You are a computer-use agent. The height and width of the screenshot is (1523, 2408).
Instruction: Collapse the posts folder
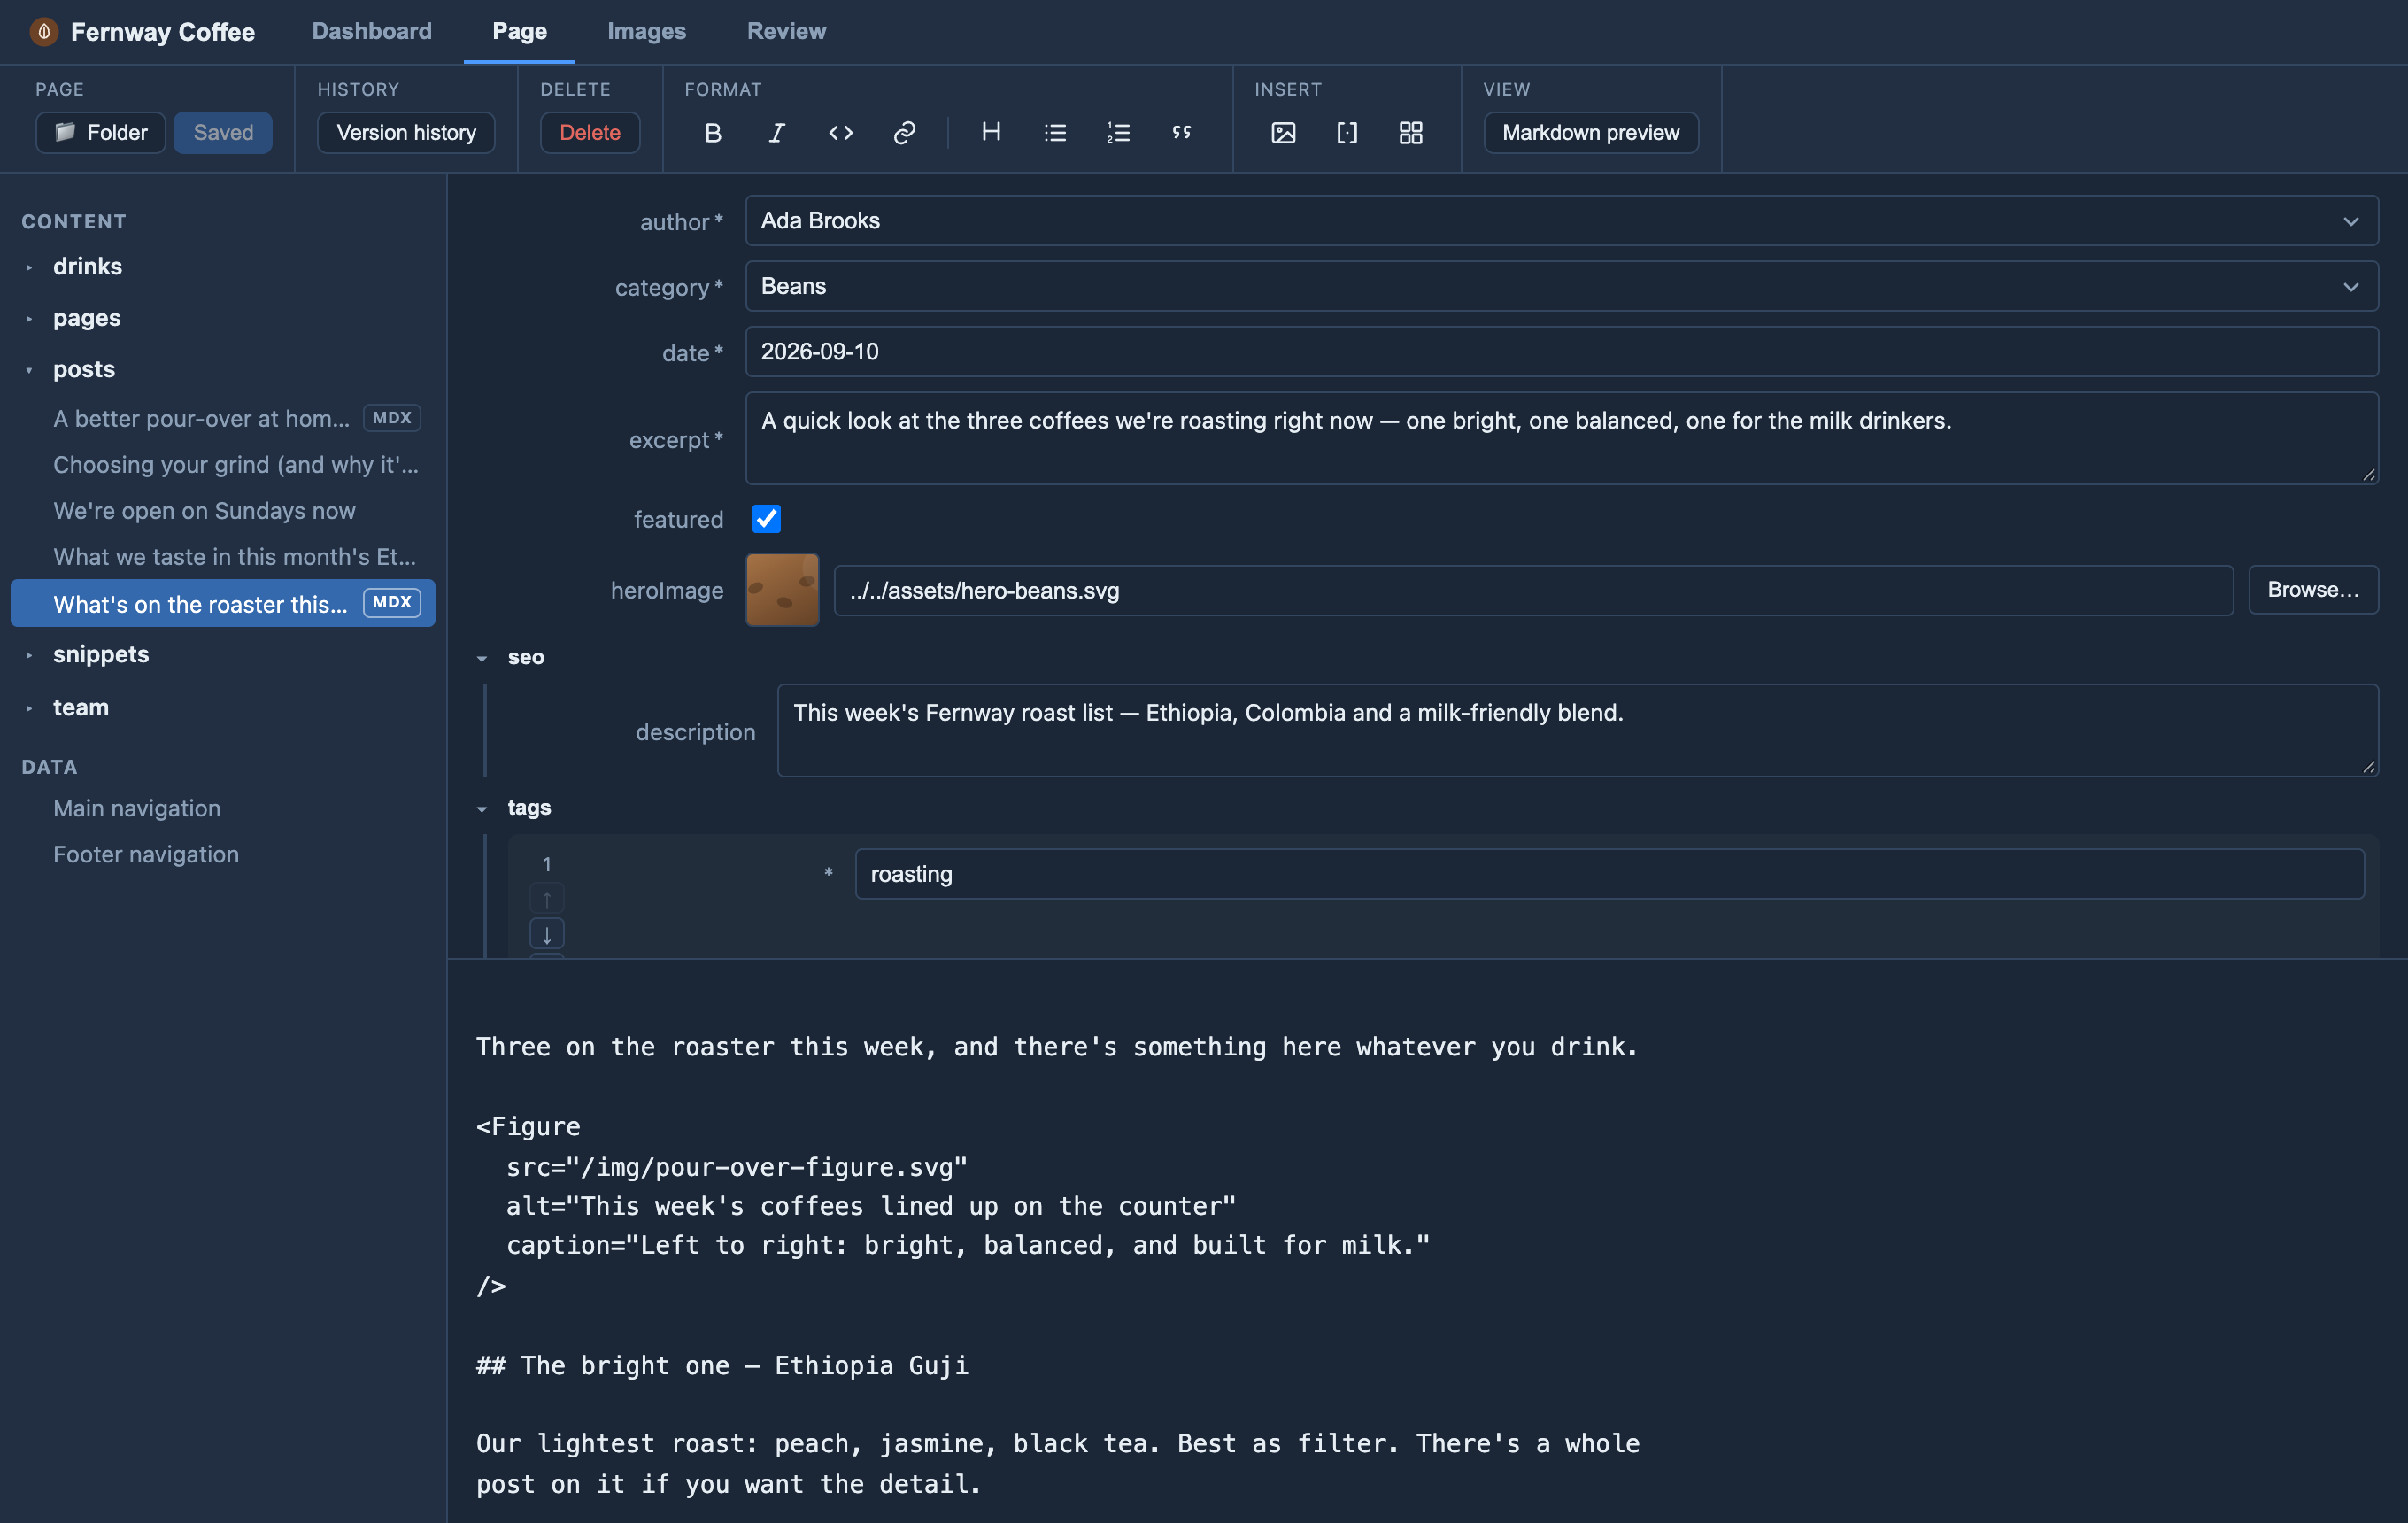pos(29,370)
